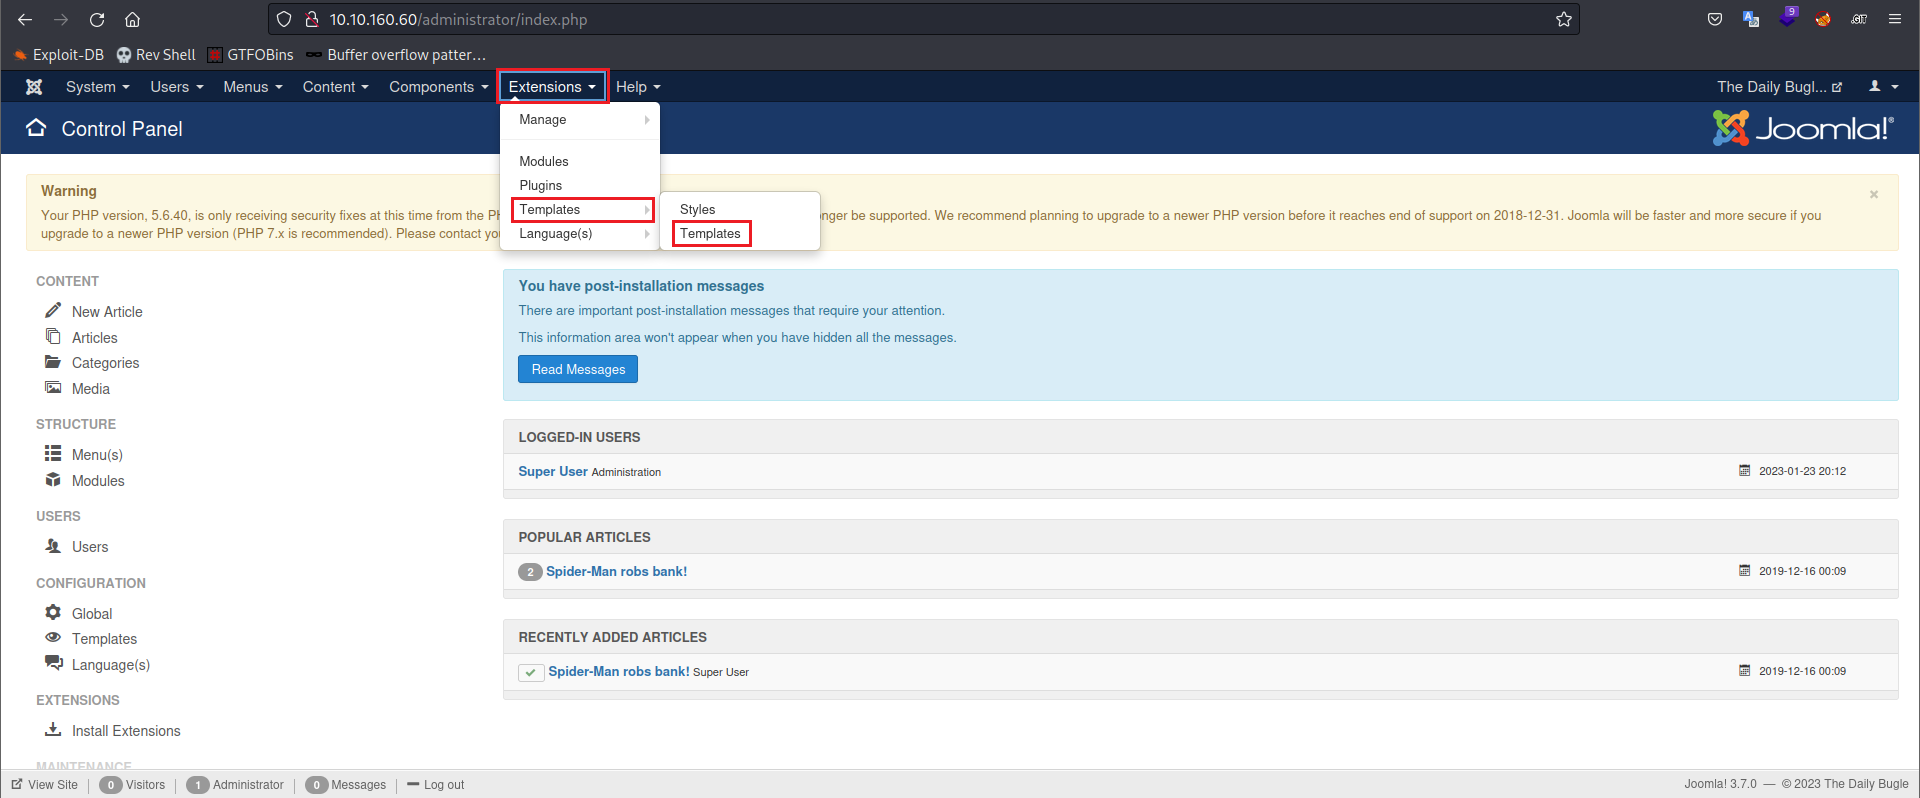
Task: Click the browser address bar
Action: [x=900, y=20]
